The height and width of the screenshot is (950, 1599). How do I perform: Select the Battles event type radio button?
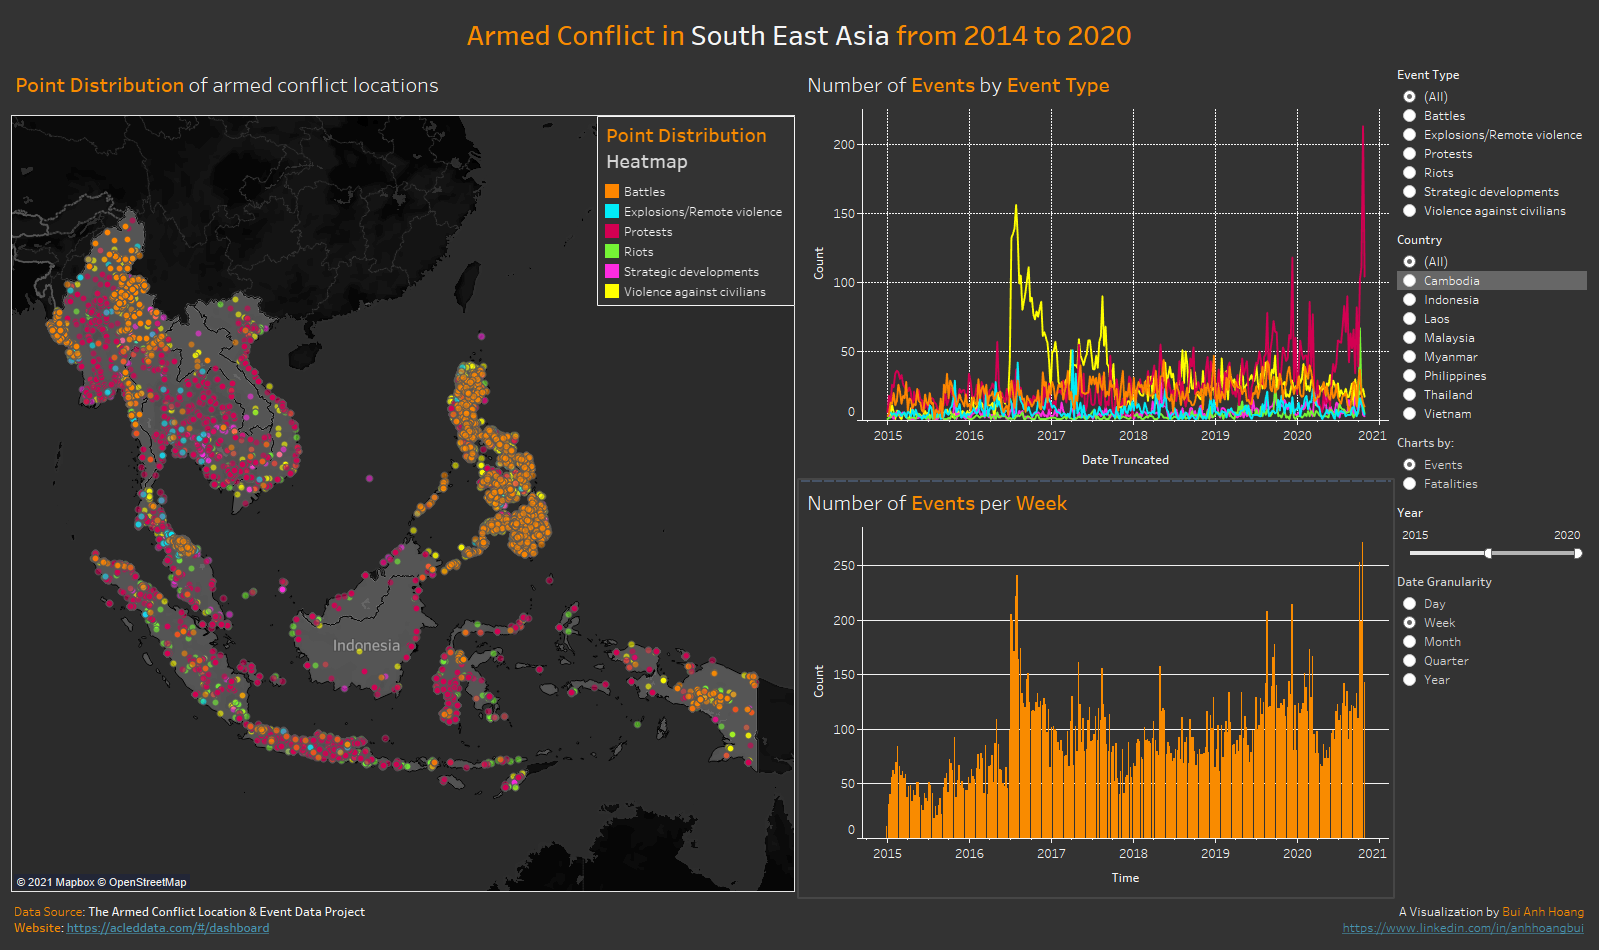pyautogui.click(x=1409, y=116)
